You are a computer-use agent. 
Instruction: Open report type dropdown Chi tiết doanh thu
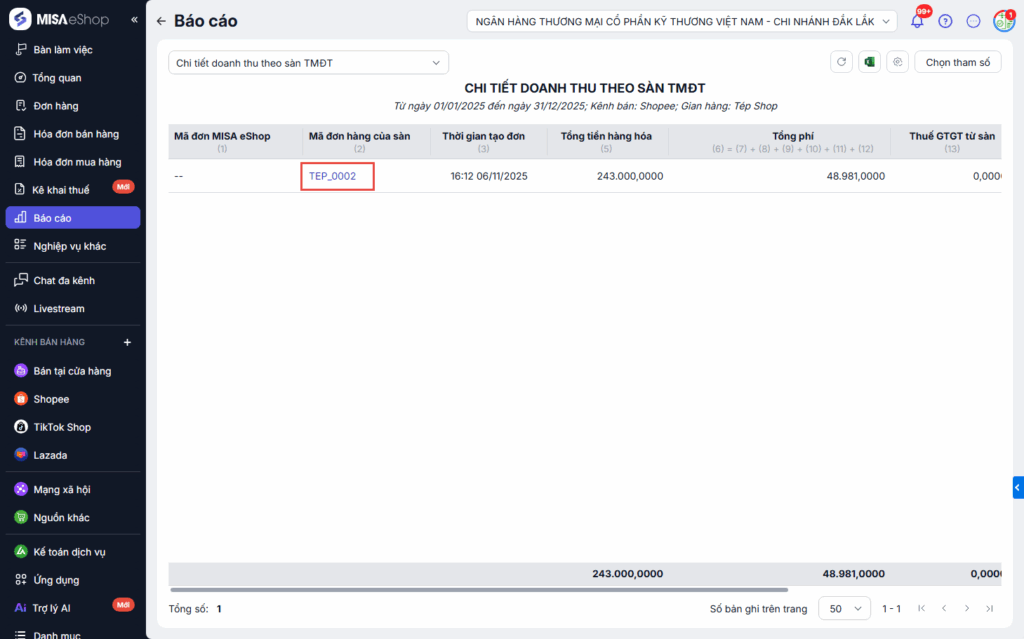click(308, 63)
